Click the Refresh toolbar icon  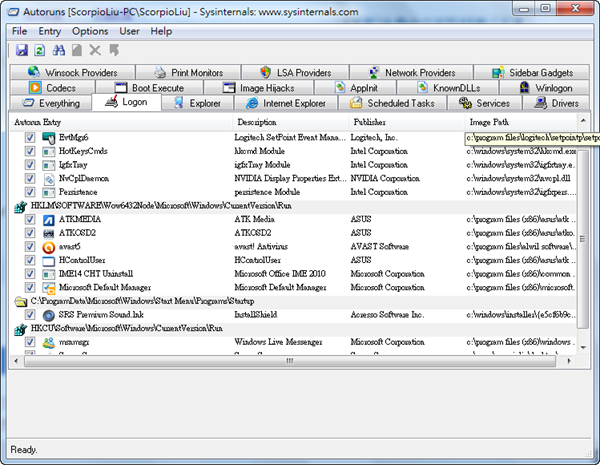coord(39,49)
